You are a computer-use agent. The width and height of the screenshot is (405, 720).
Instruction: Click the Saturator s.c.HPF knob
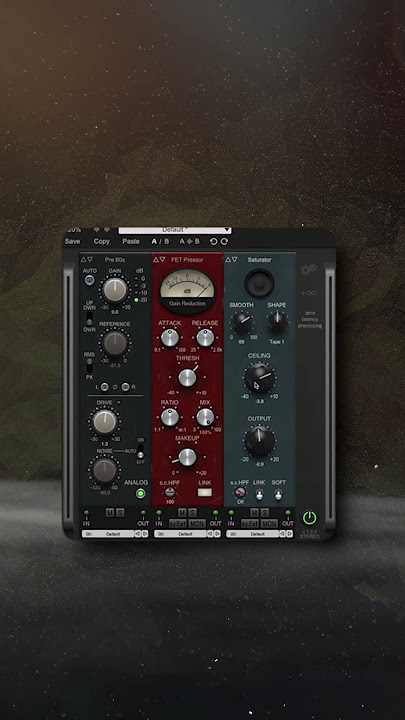click(x=240, y=493)
